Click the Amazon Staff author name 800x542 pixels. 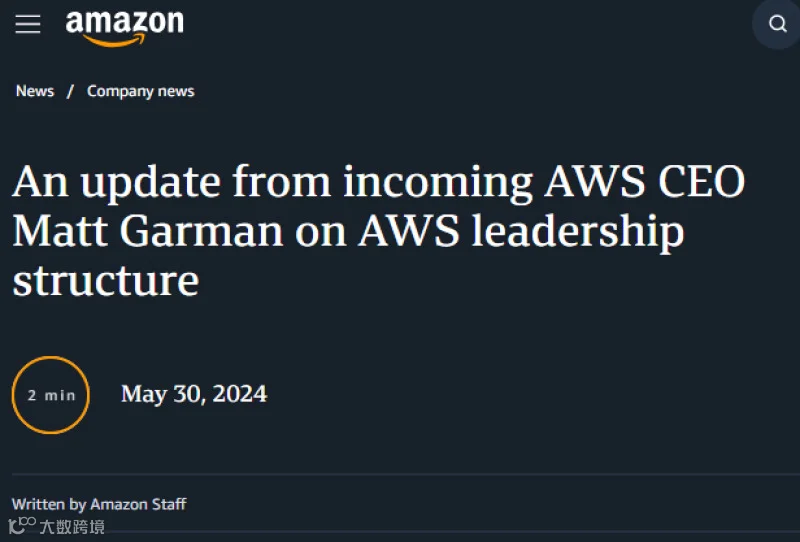coord(138,504)
